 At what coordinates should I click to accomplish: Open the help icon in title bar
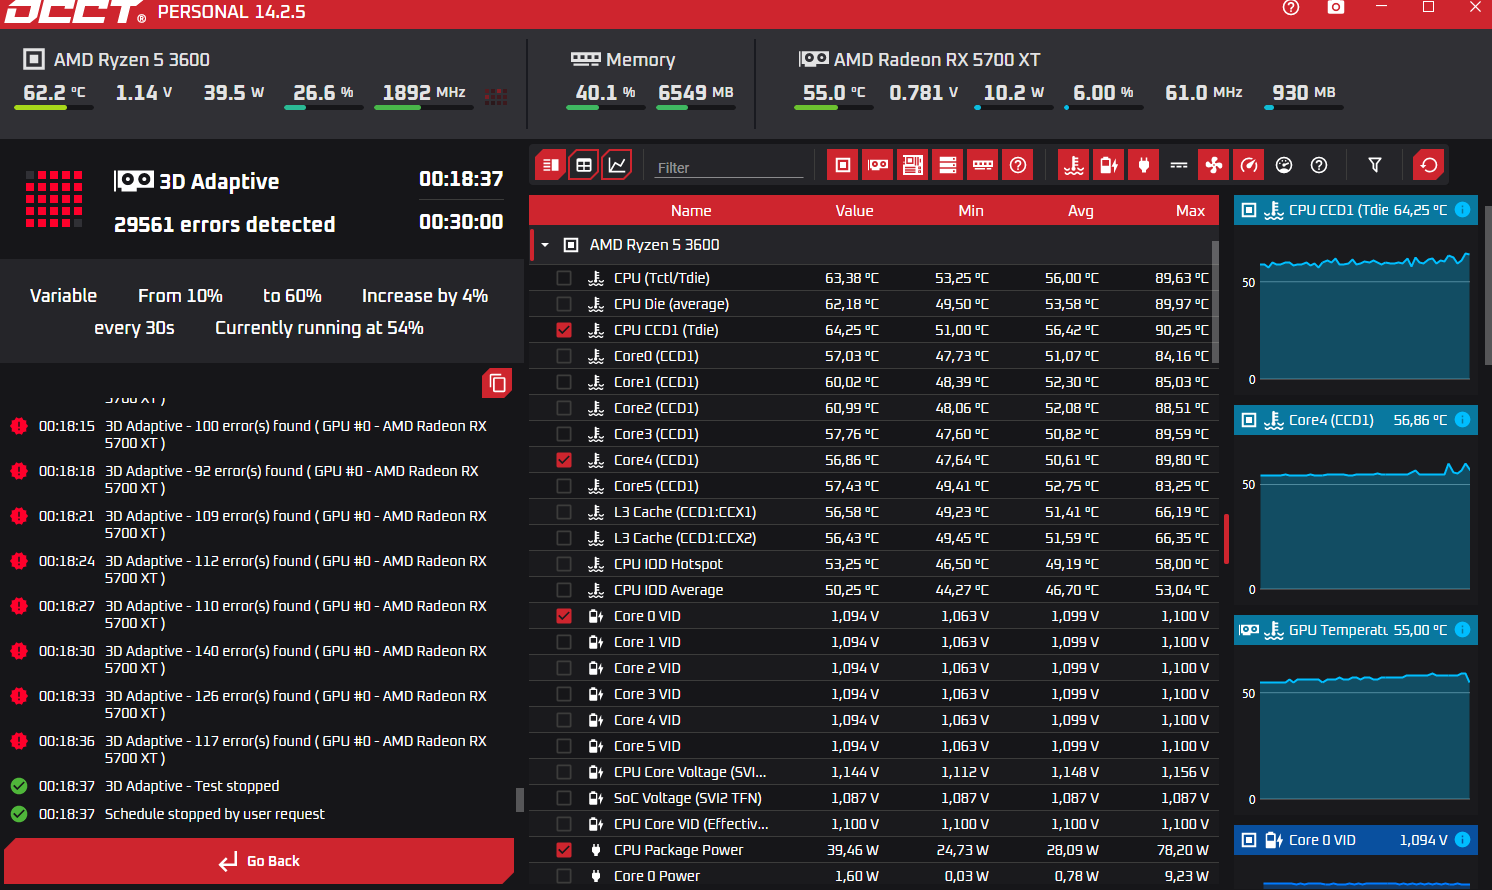coord(1291,8)
